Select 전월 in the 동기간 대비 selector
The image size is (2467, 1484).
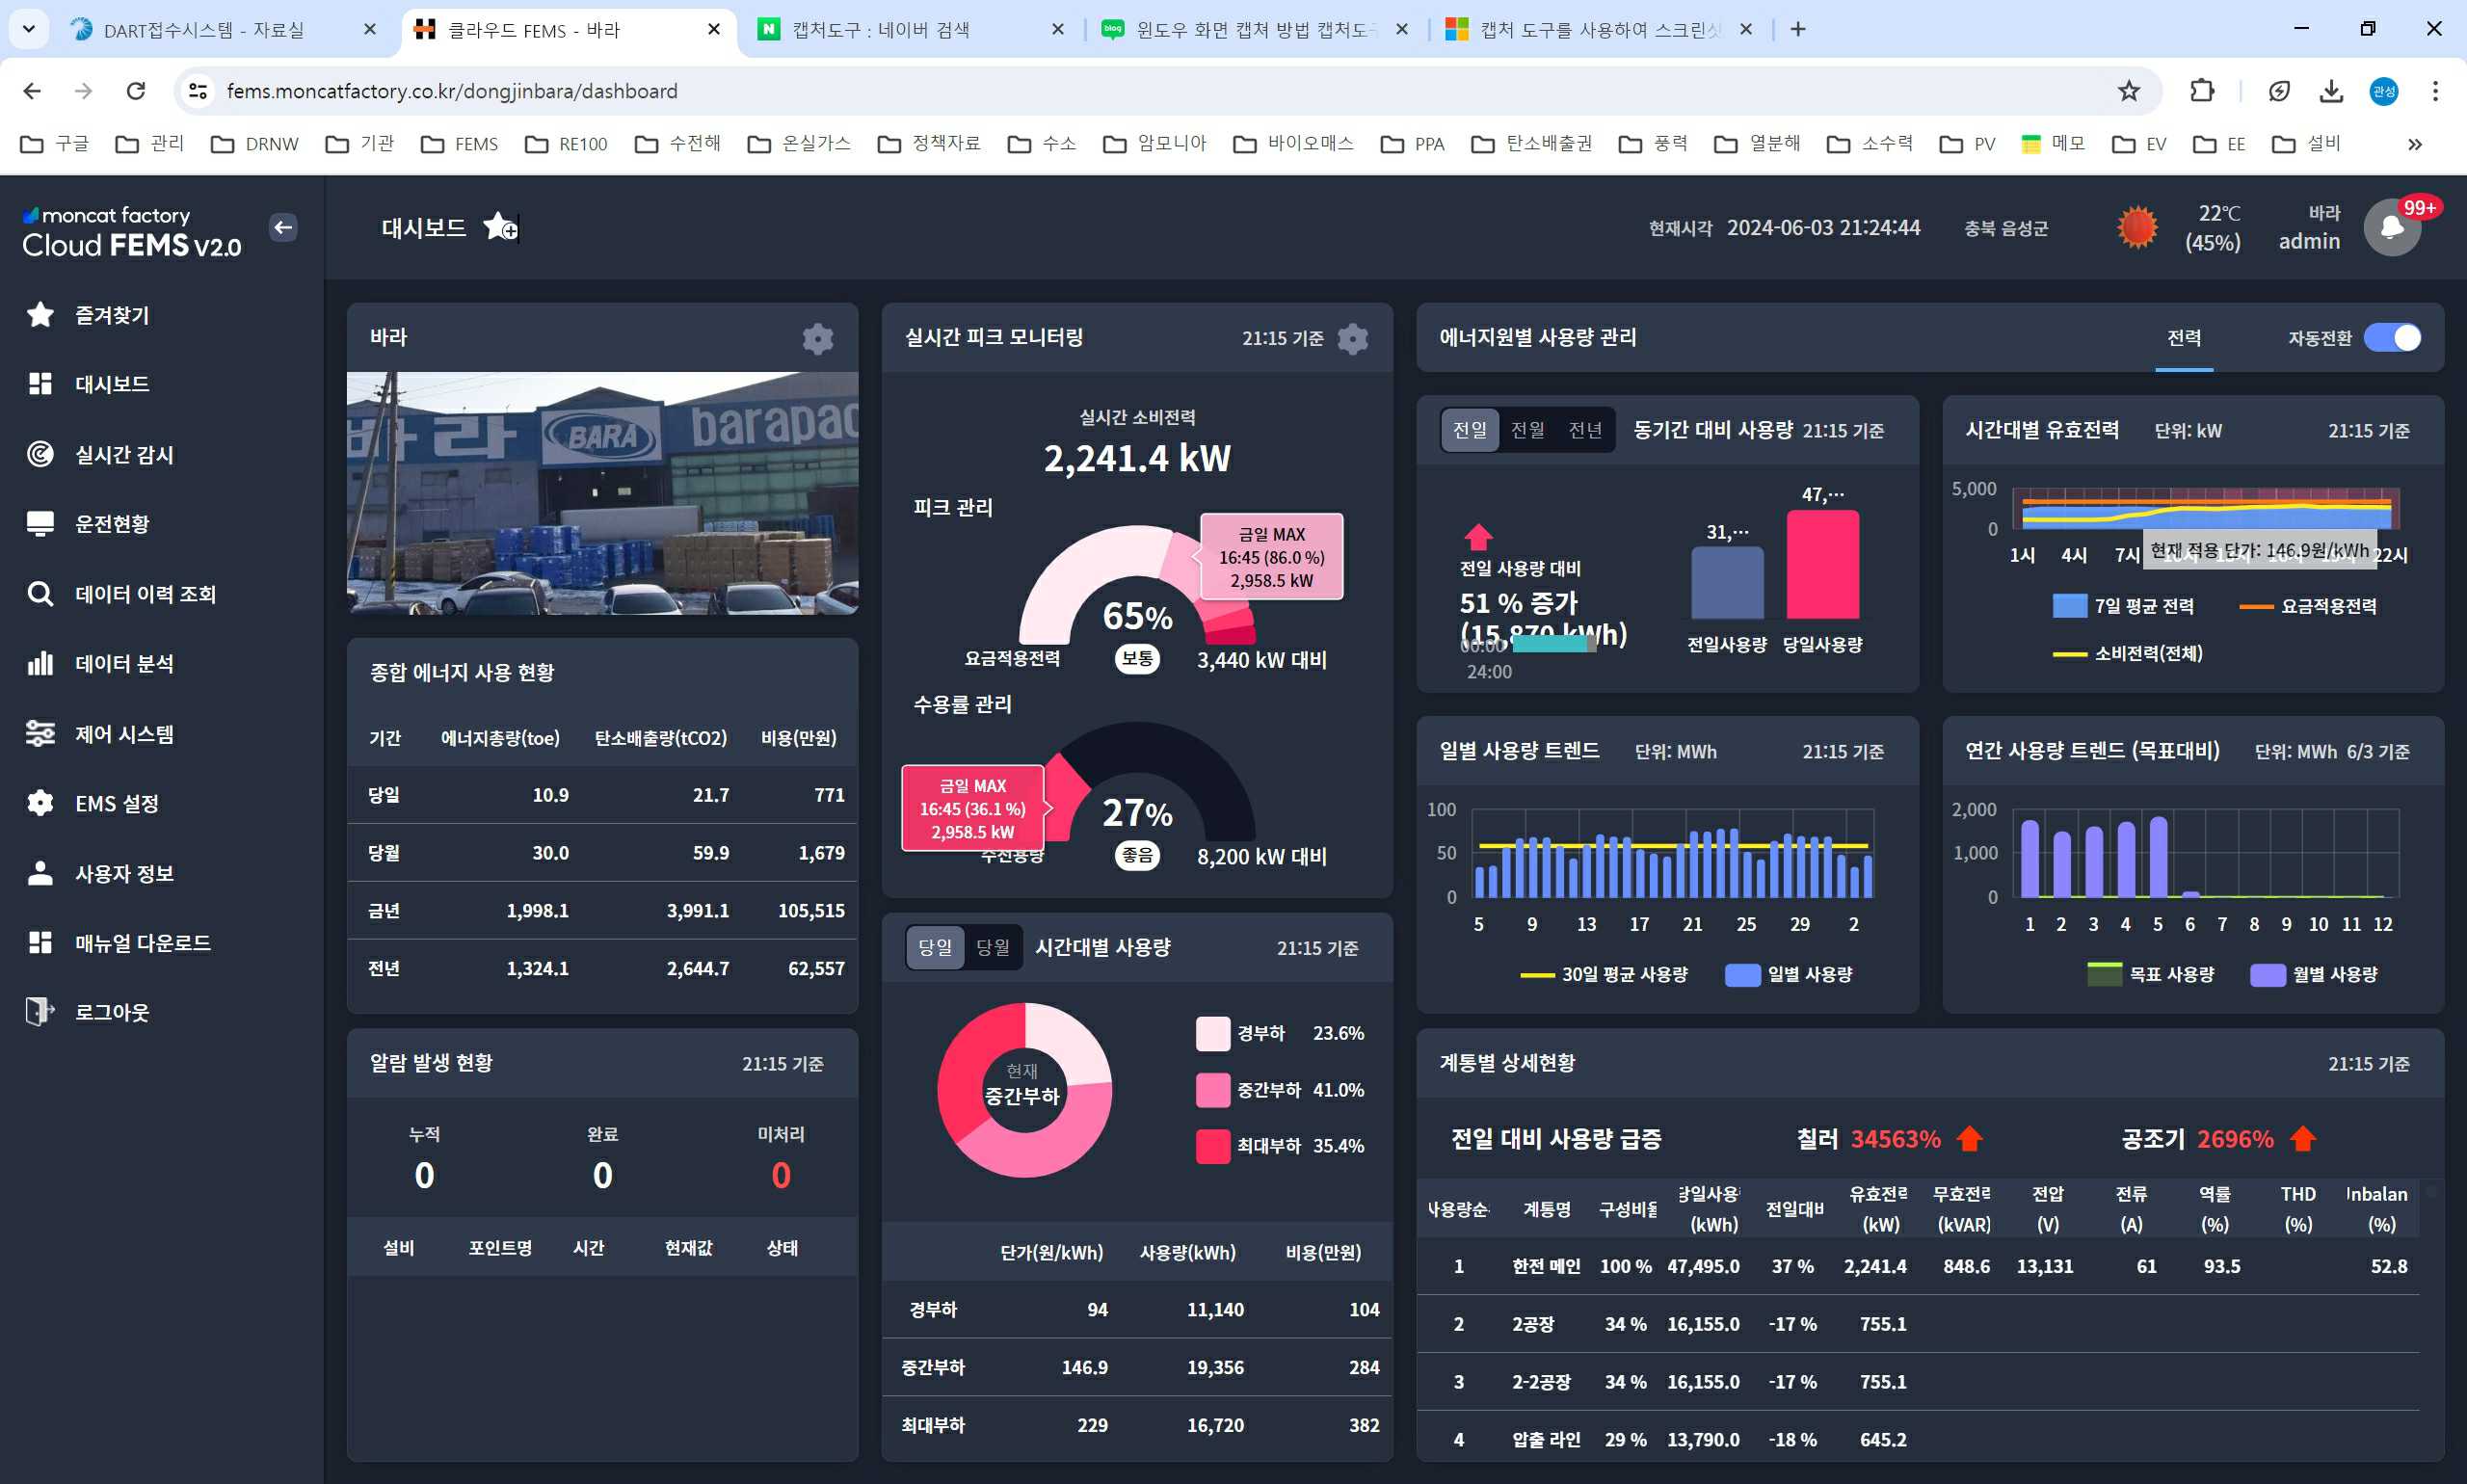pos(1527,430)
